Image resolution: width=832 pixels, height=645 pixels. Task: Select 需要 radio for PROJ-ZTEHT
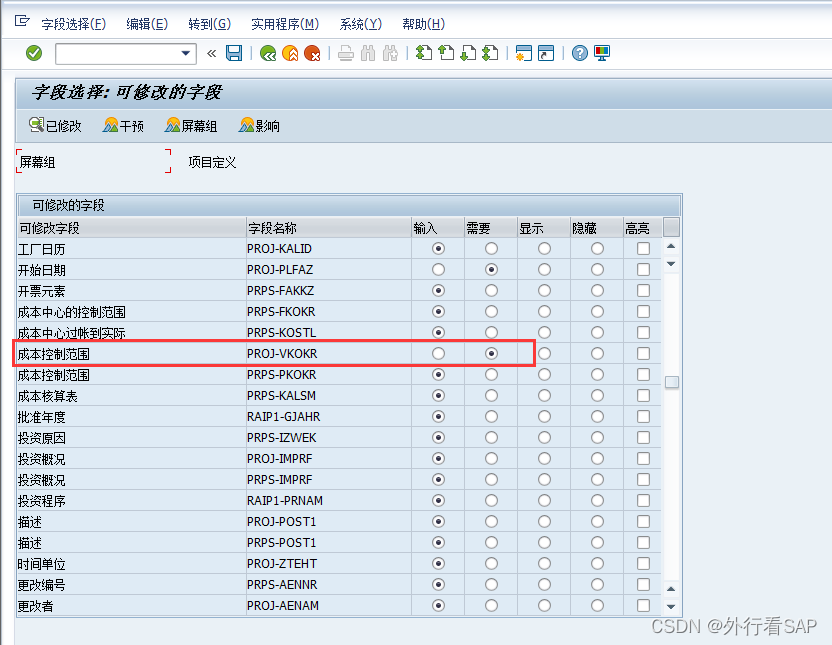pos(491,563)
